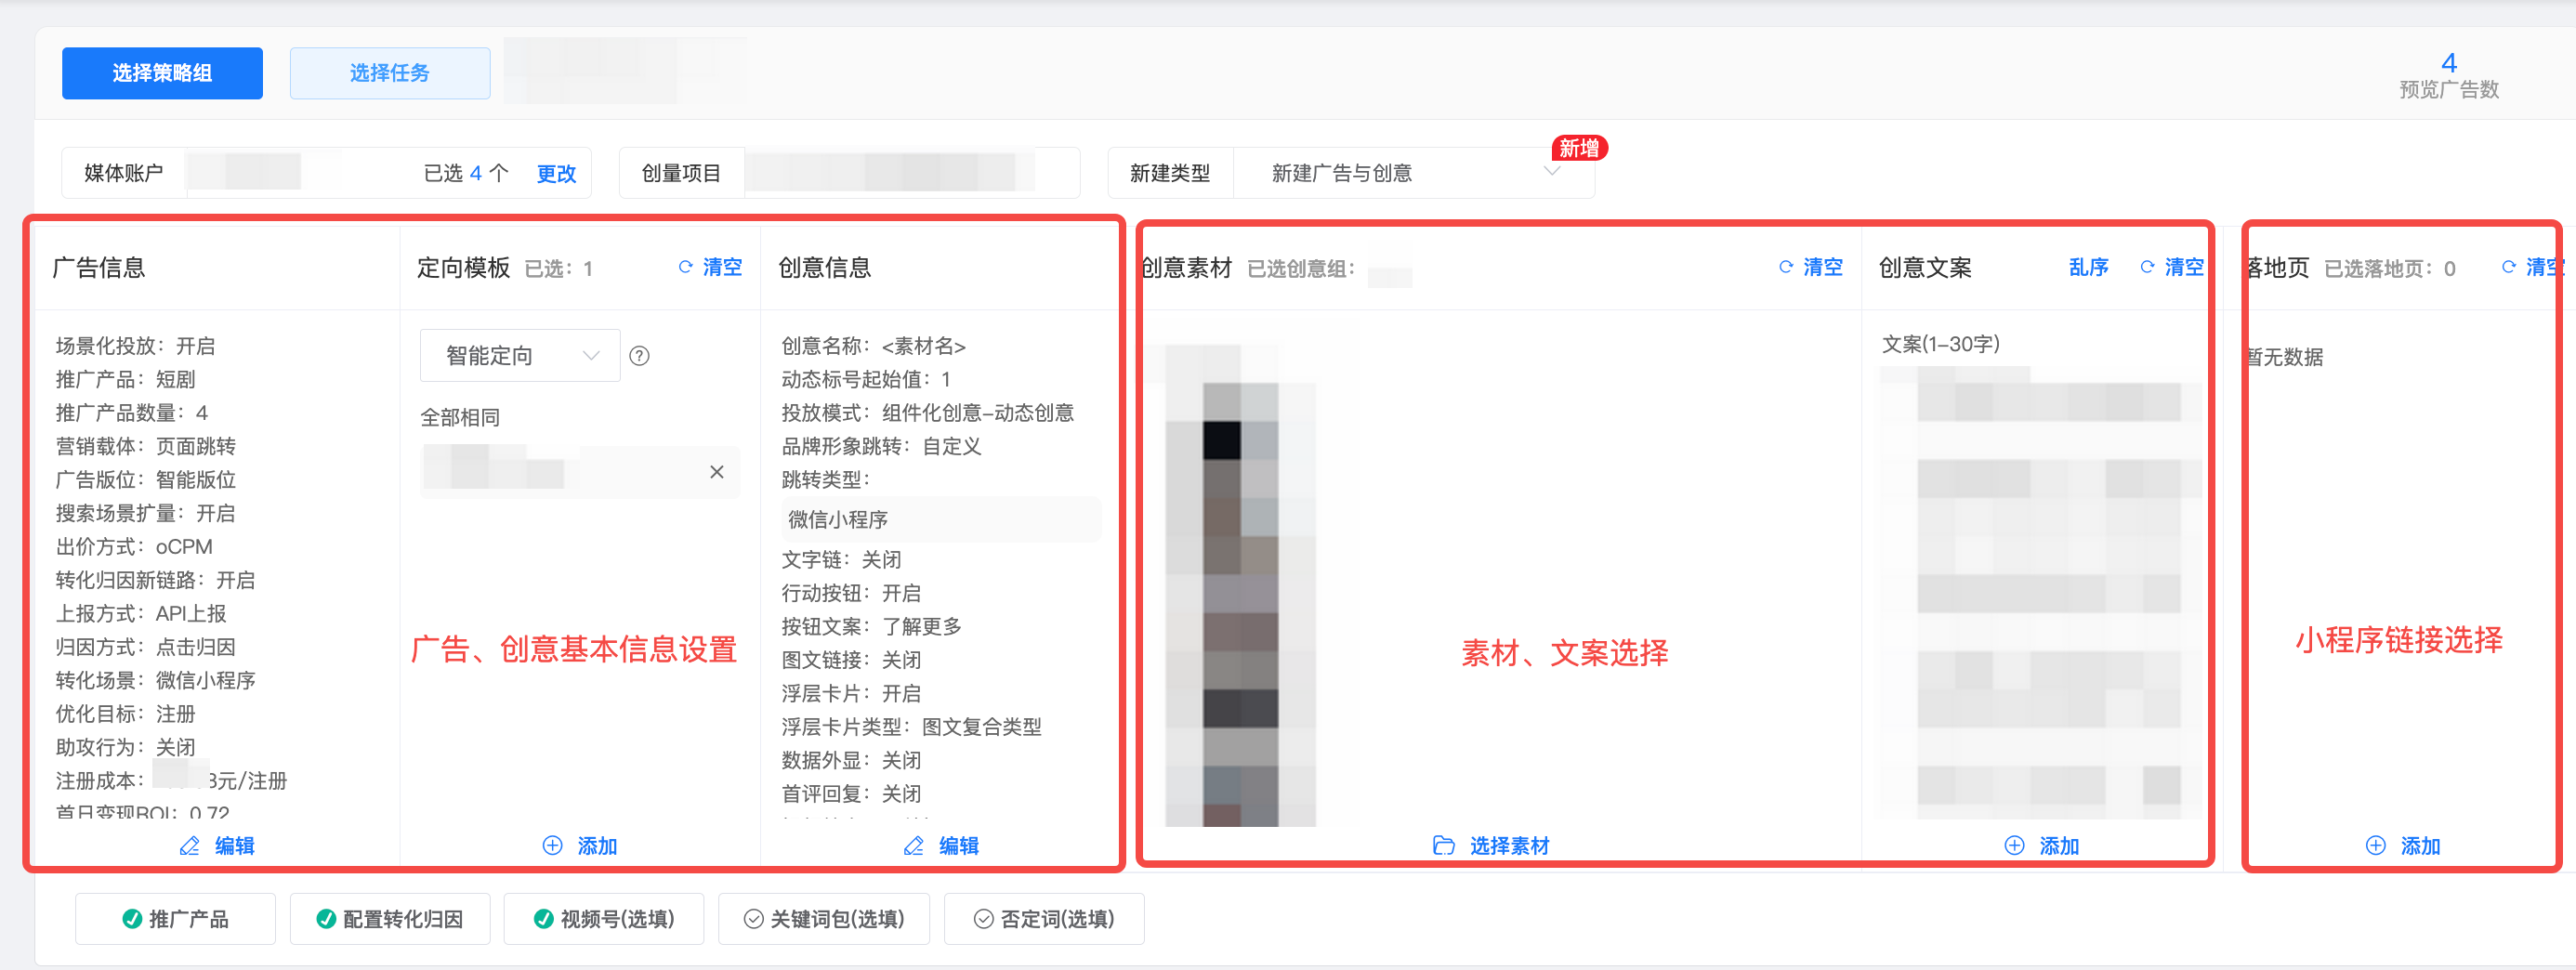This screenshot has height=970, width=2576.
Task: Open the 新建广告与创意 type dropdown
Action: point(1414,173)
